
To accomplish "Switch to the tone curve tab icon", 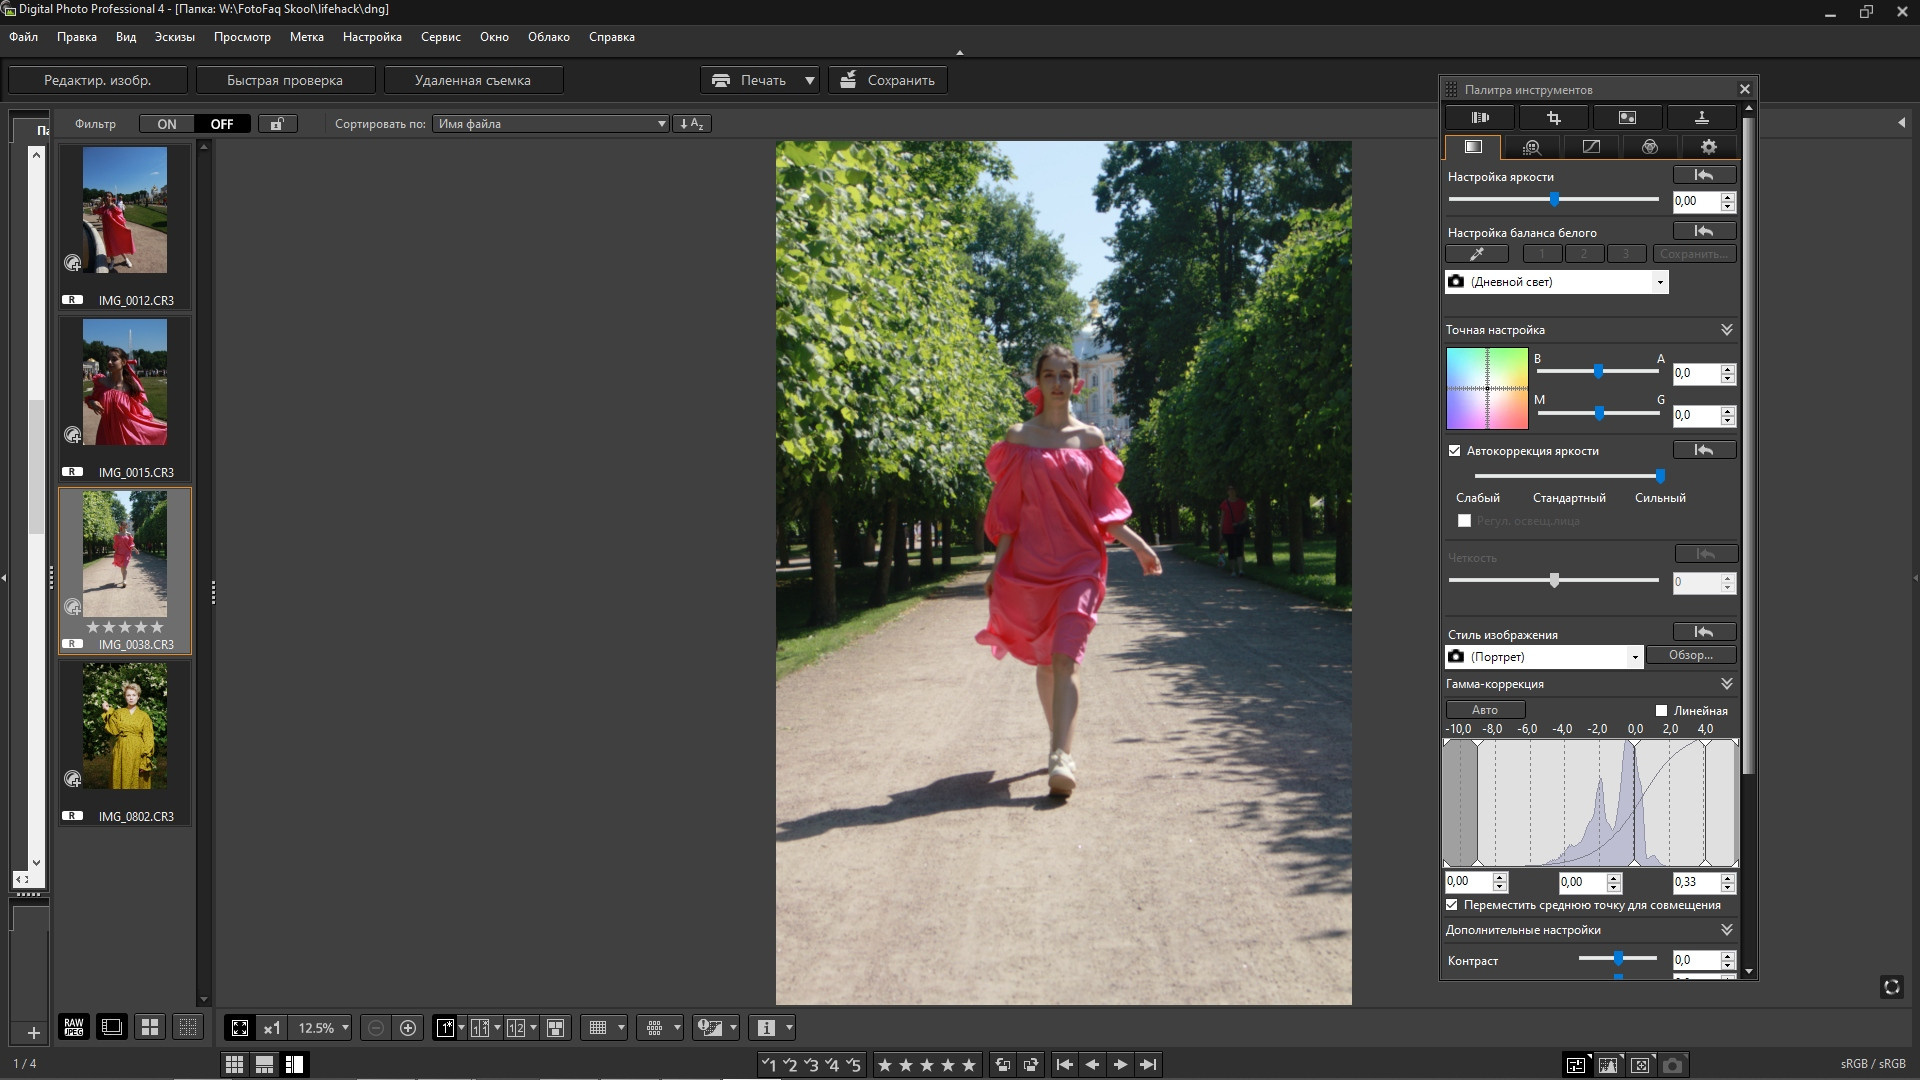I will pos(1591,147).
